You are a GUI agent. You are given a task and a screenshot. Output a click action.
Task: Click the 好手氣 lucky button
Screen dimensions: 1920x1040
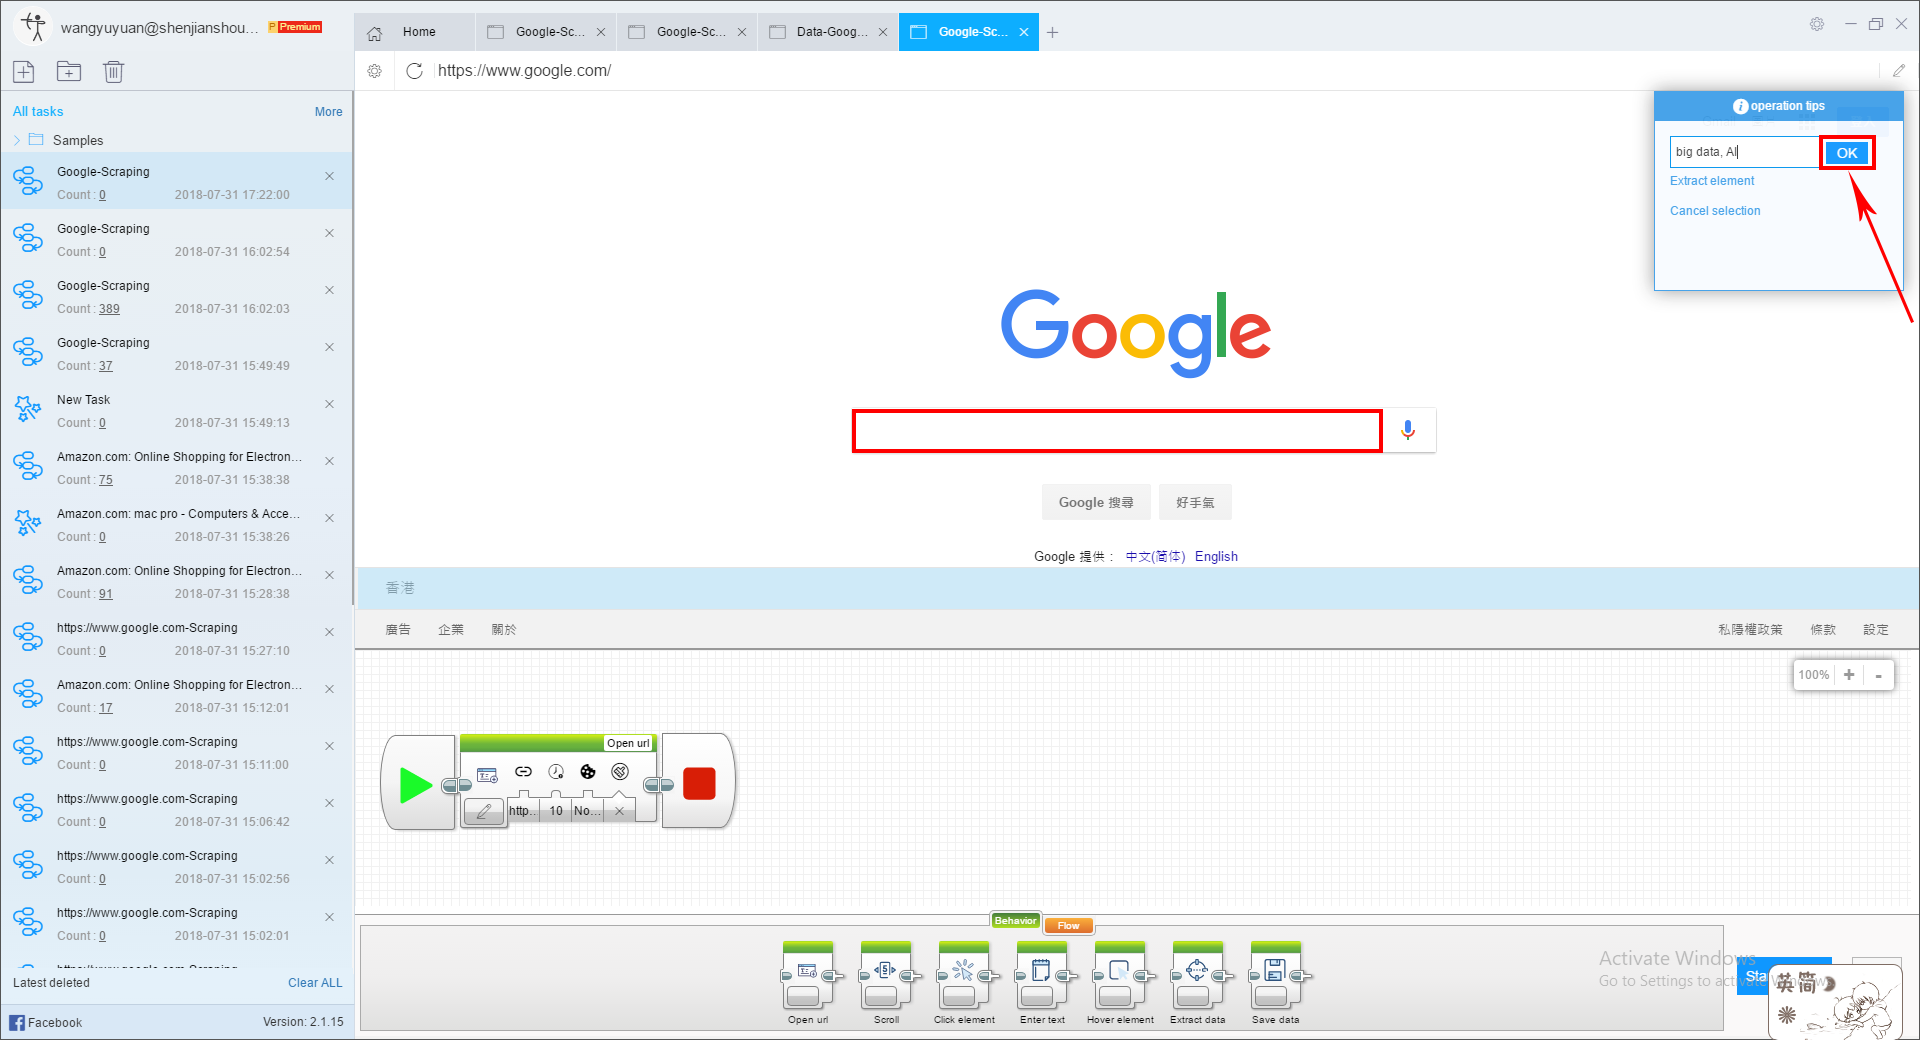[x=1195, y=502]
